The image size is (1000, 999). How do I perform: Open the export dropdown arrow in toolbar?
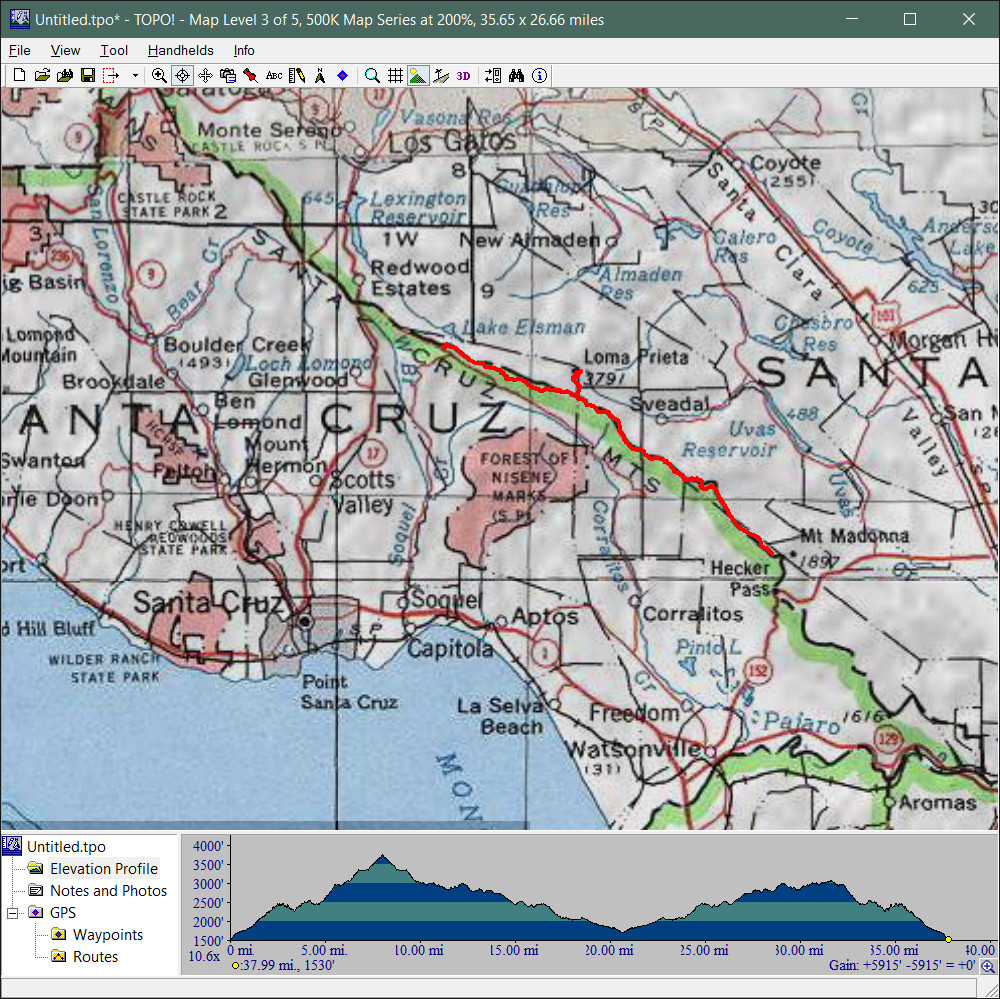(x=135, y=75)
